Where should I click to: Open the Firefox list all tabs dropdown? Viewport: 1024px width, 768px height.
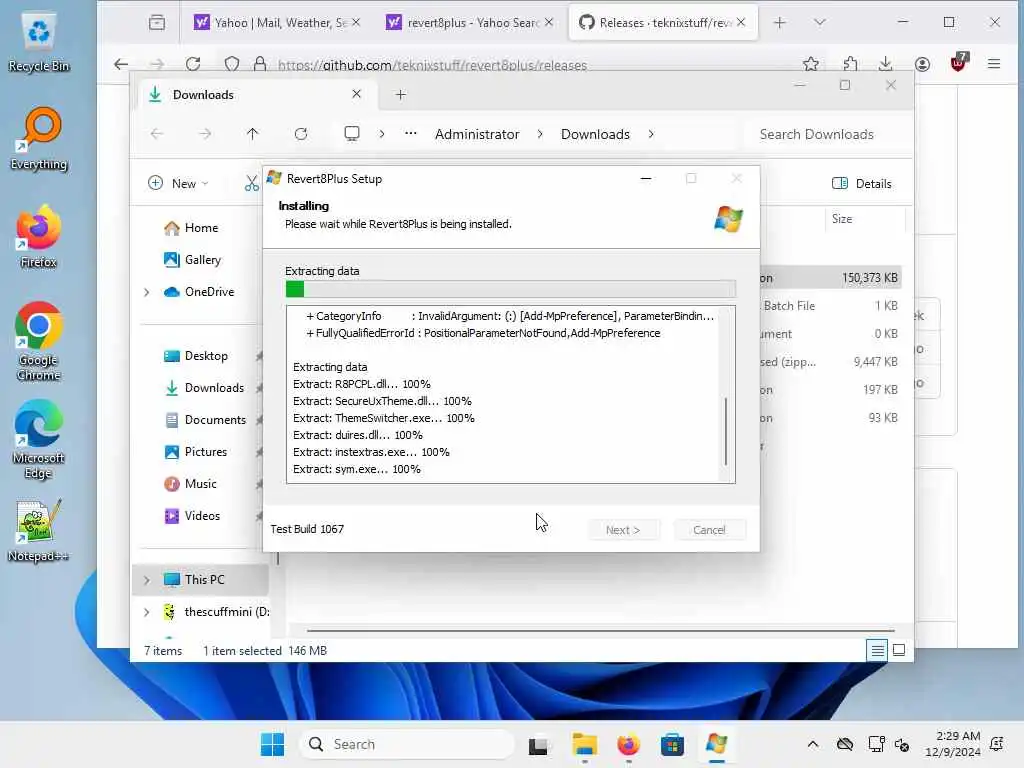(820, 23)
